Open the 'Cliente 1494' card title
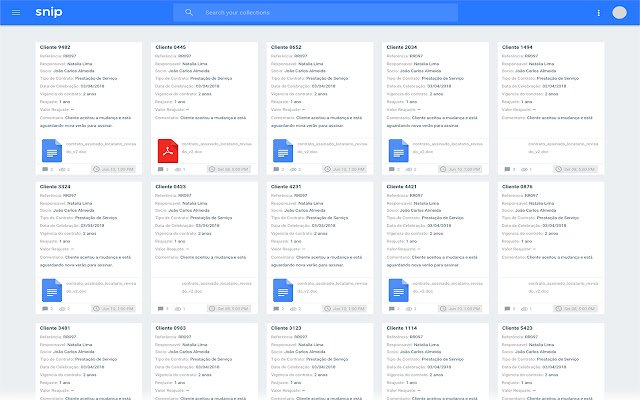 [517, 47]
